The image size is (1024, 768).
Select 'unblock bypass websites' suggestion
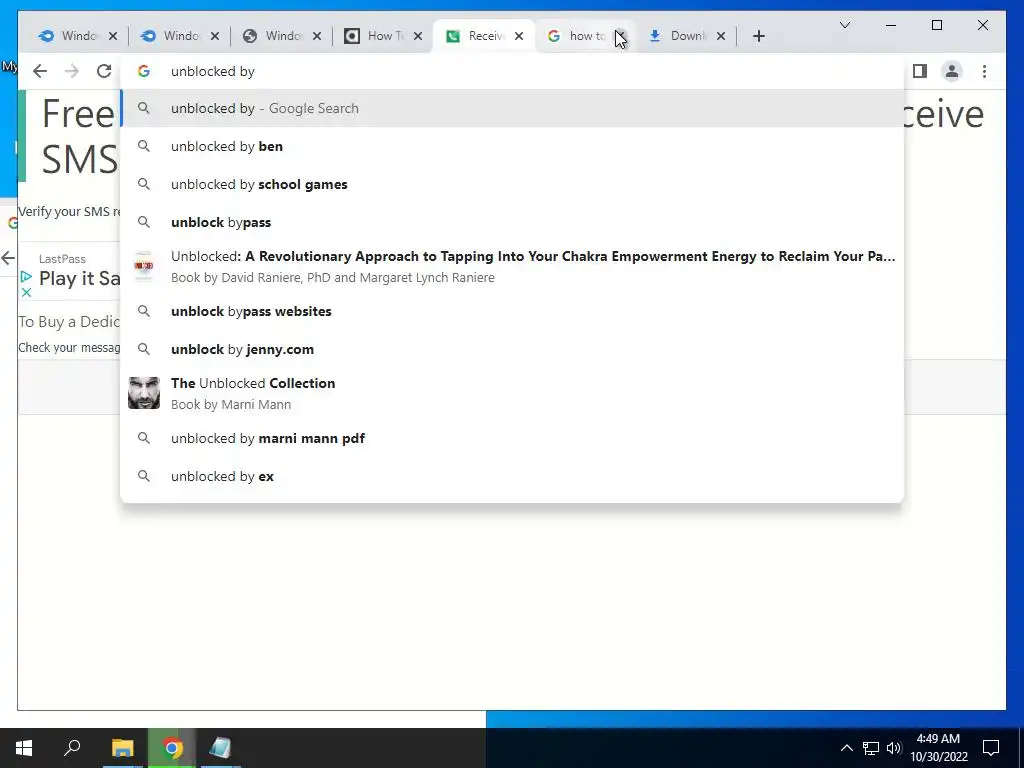513,312
